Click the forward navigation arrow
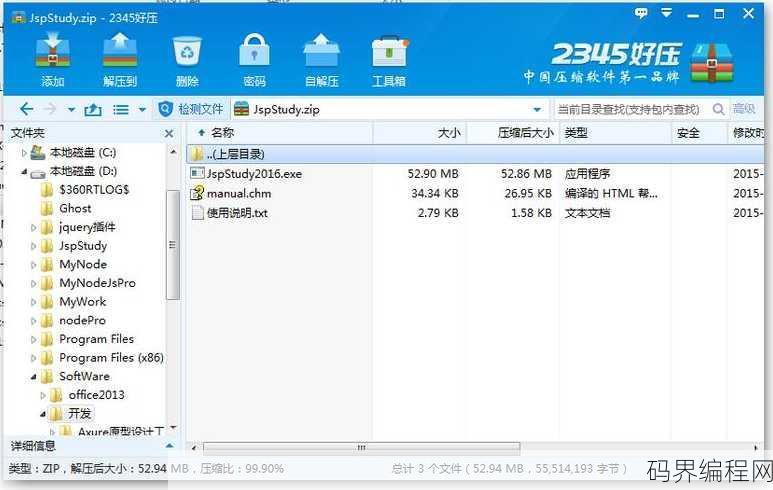 [x=50, y=109]
